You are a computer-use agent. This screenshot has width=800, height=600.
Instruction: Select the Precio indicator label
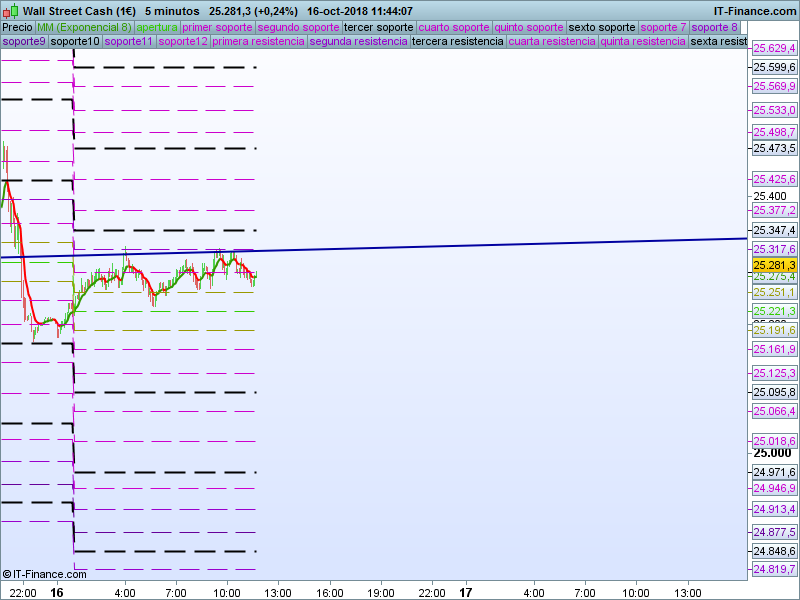click(x=17, y=27)
